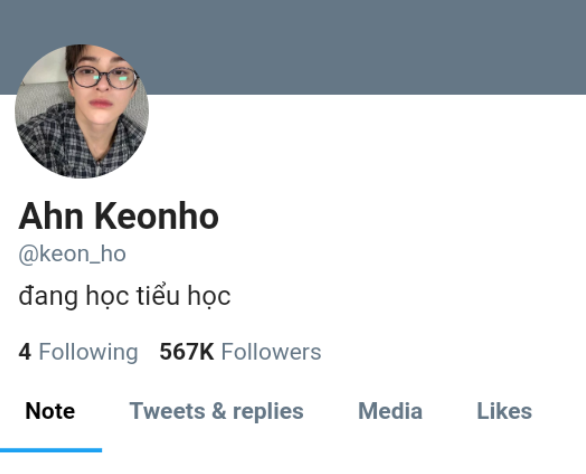
Task: Switch to the Tweets & replies tab
Action: coord(216,411)
